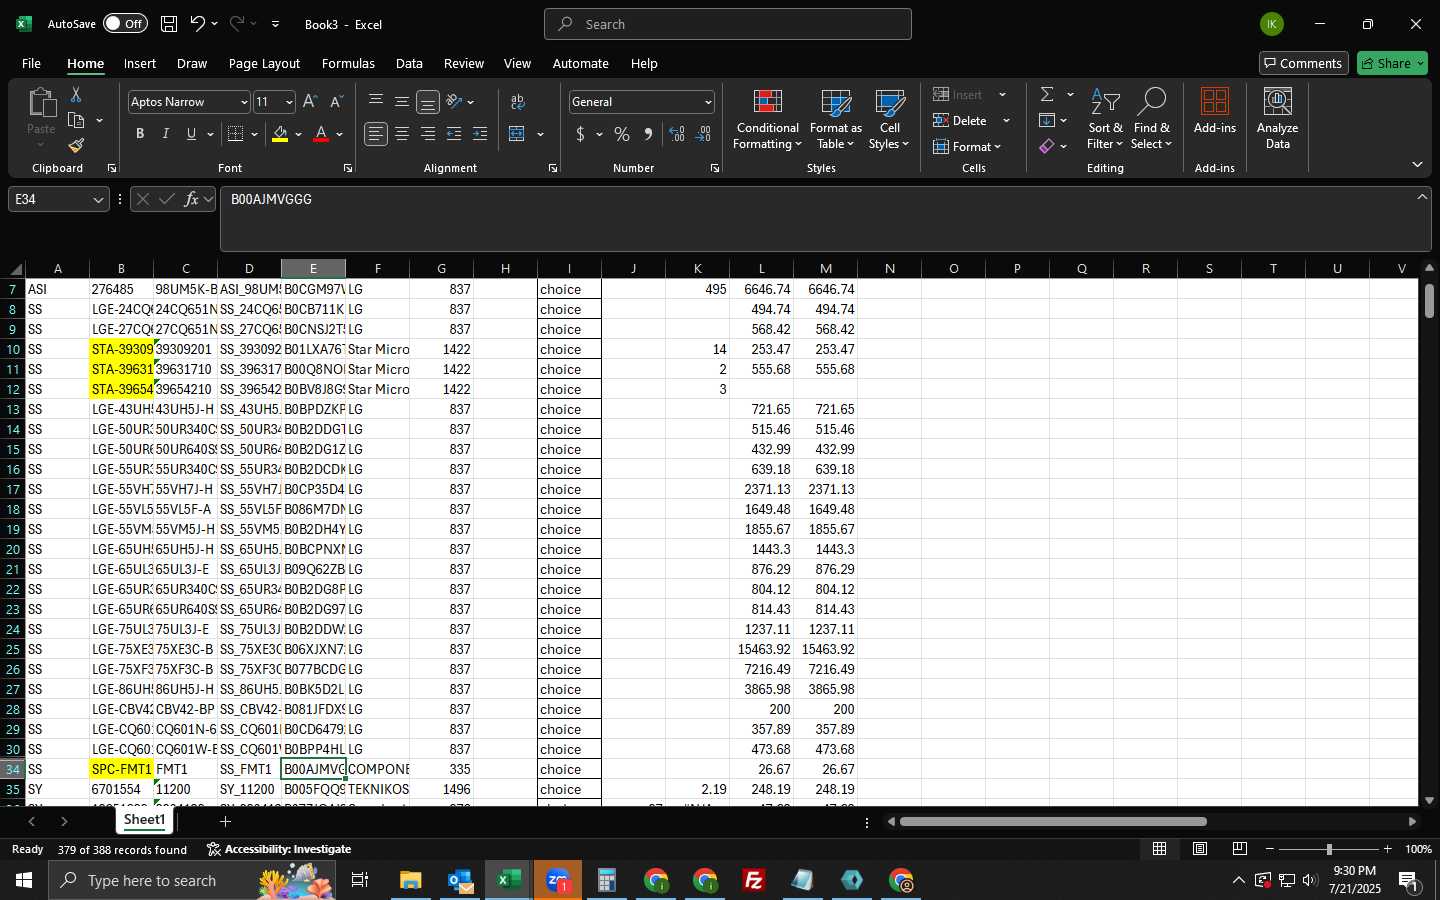This screenshot has height=900, width=1440.
Task: Click the Paste clipboard icon
Action: coord(41,102)
